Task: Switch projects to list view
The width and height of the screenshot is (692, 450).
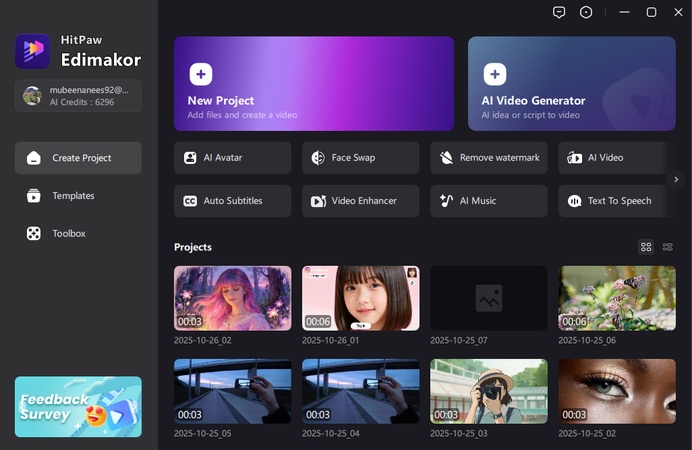Action: (668, 247)
